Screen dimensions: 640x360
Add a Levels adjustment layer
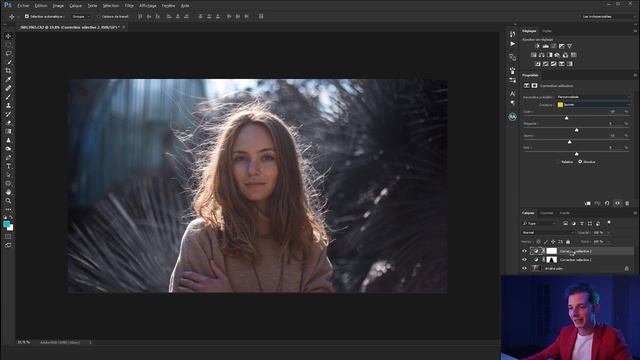[x=545, y=46]
